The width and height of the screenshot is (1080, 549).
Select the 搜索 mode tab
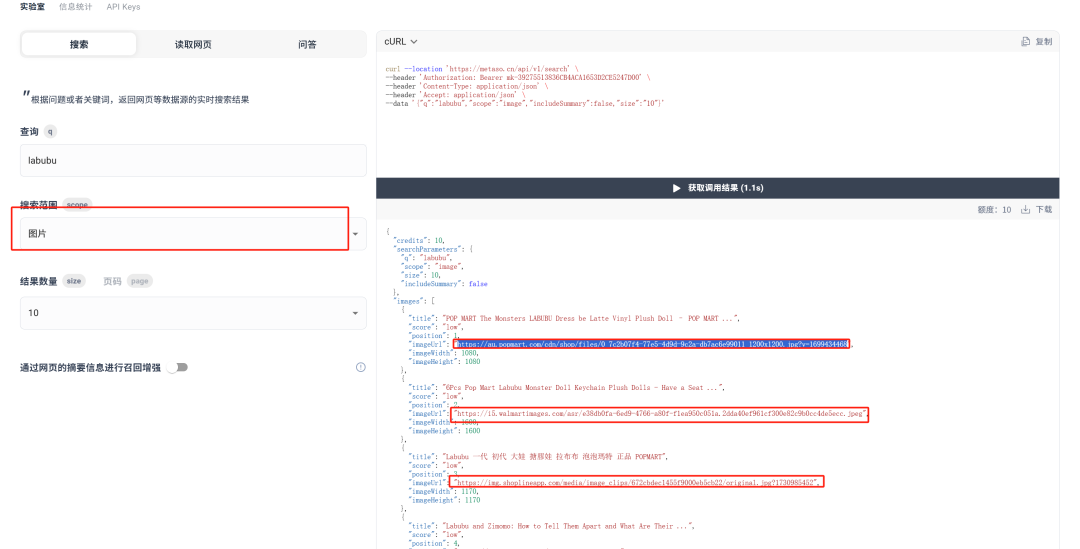[x=79, y=44]
